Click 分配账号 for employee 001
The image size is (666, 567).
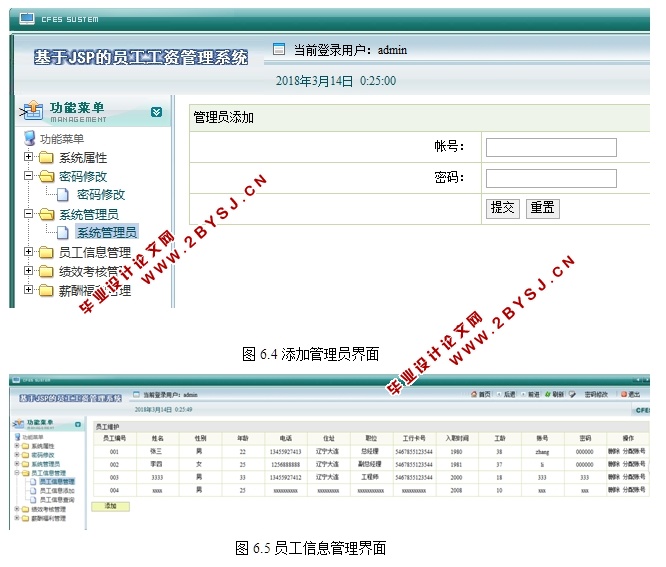(x=634, y=451)
